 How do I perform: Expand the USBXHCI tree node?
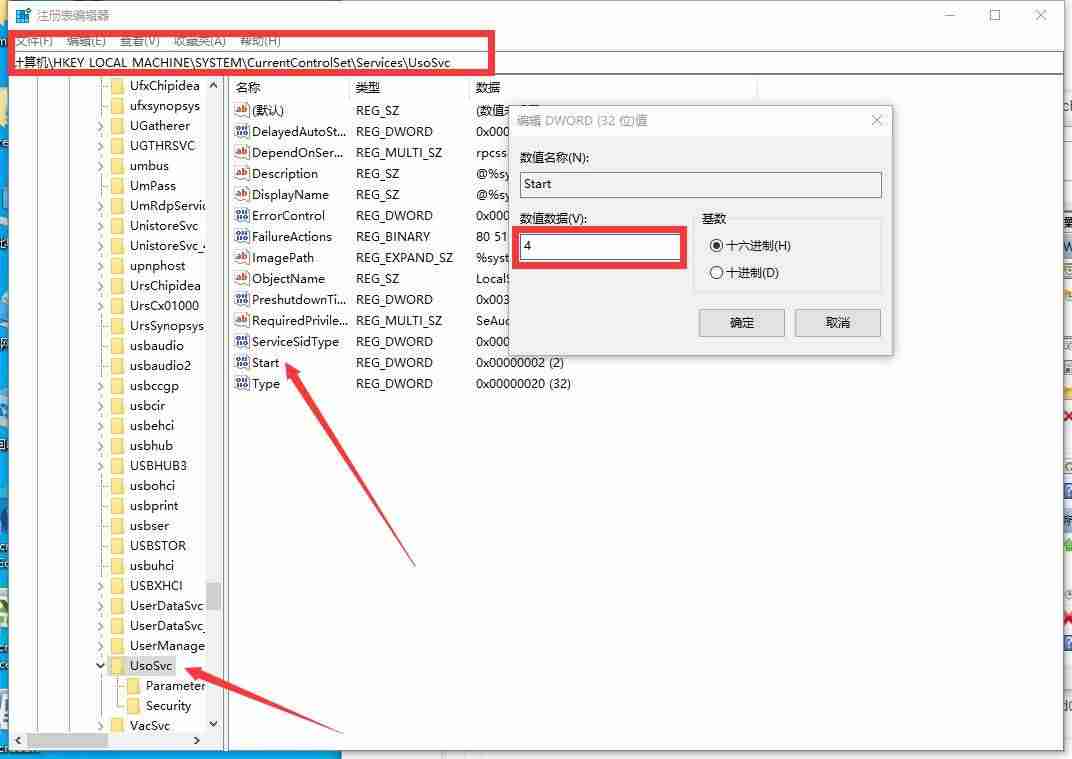point(100,585)
